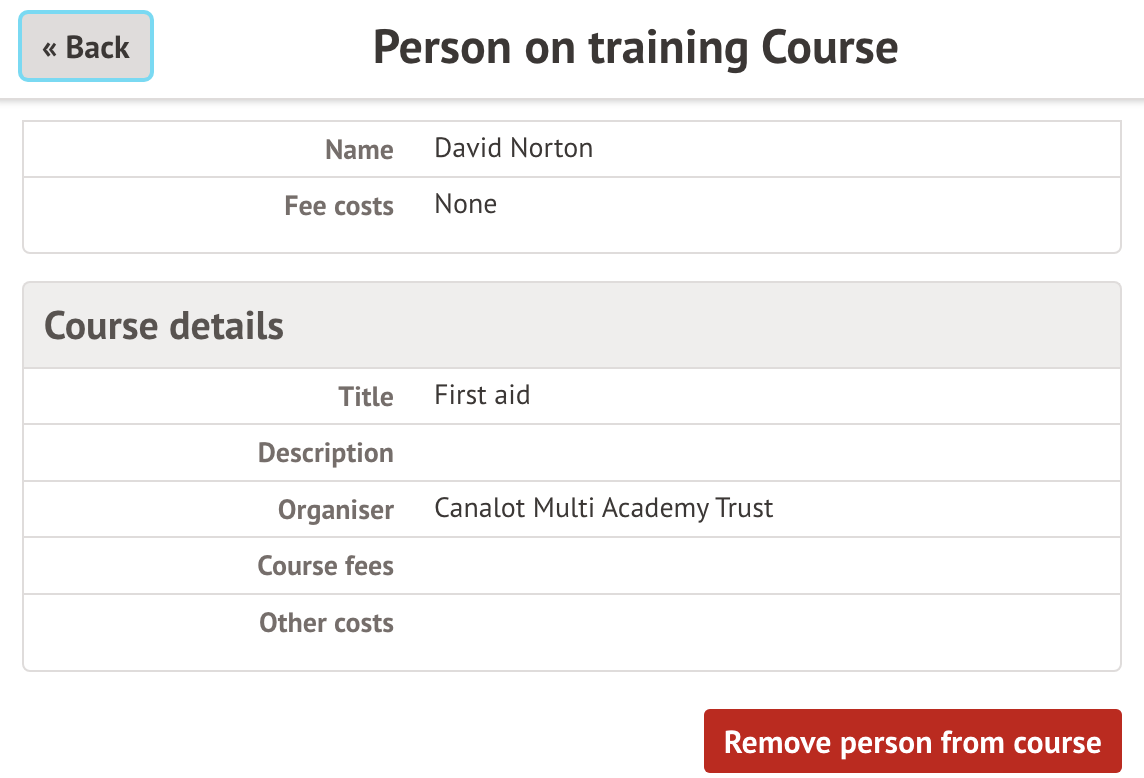The image size is (1144, 778).
Task: Select the Fee costs label
Action: tap(339, 206)
